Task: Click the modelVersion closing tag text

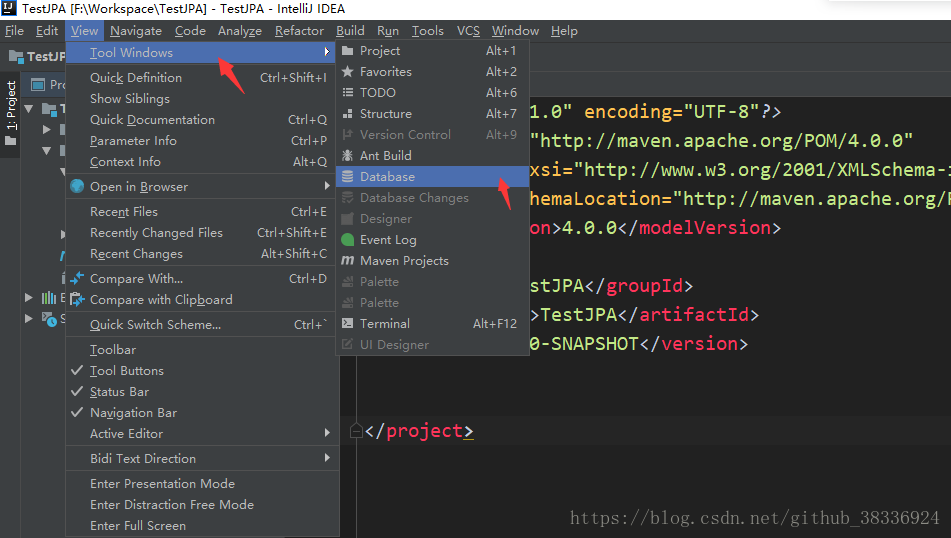Action: (699, 227)
